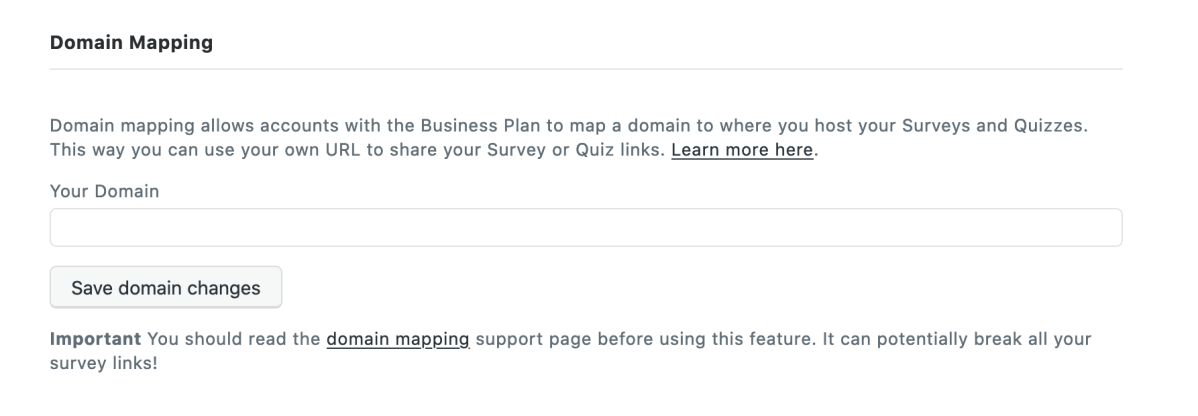1198x416 pixels.
Task: Click the divider line under Domain Mapping
Action: pos(586,69)
